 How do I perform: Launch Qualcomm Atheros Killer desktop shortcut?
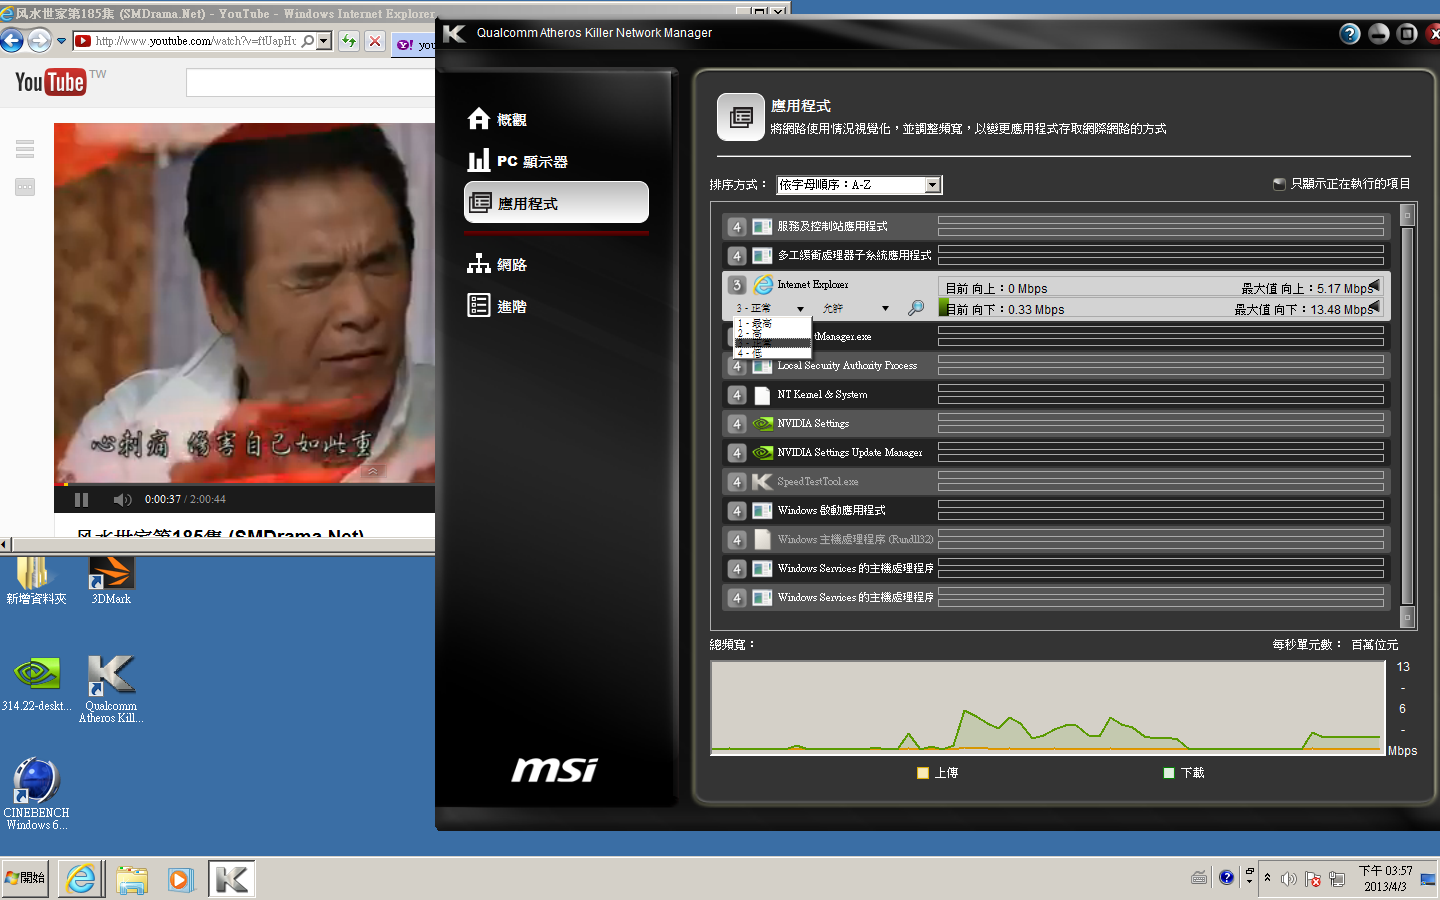coord(111,688)
